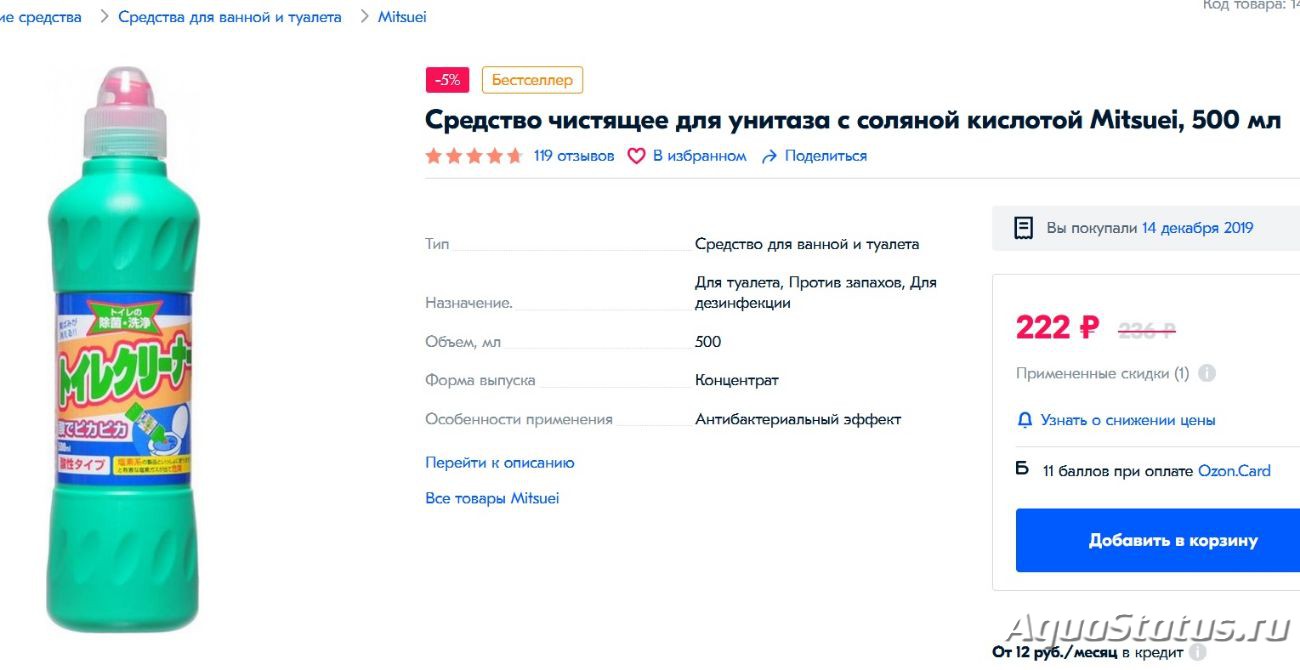Click the Особенности применения label
Screen dimensions: 1300x670
tap(519, 419)
